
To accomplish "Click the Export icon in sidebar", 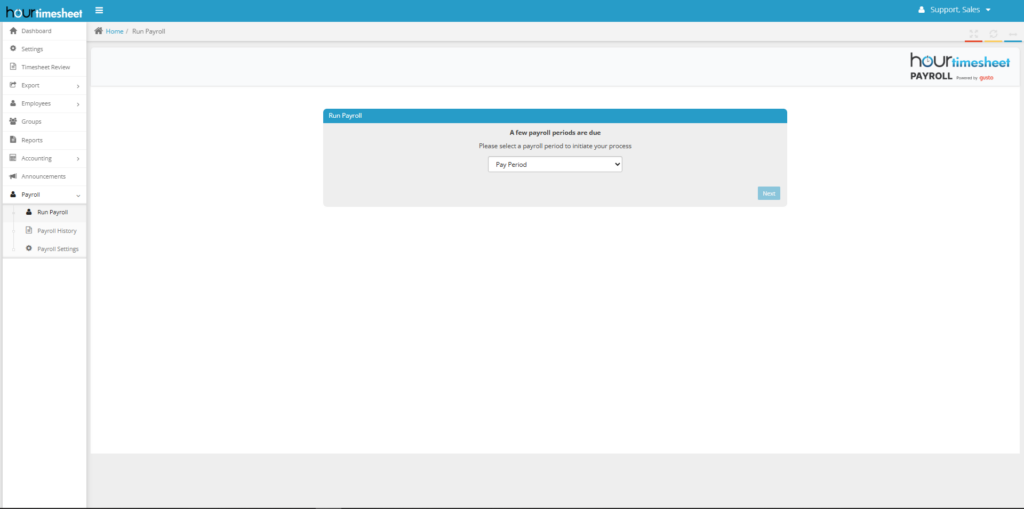I will tap(13, 85).
